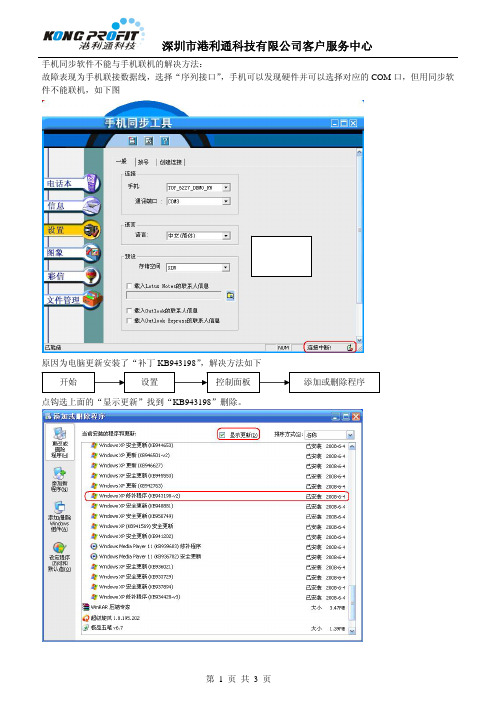Image resolution: width=496 pixels, height=702 pixels.
Task: Select Windows Media Player 11 安全更新 row
Action: point(218,556)
